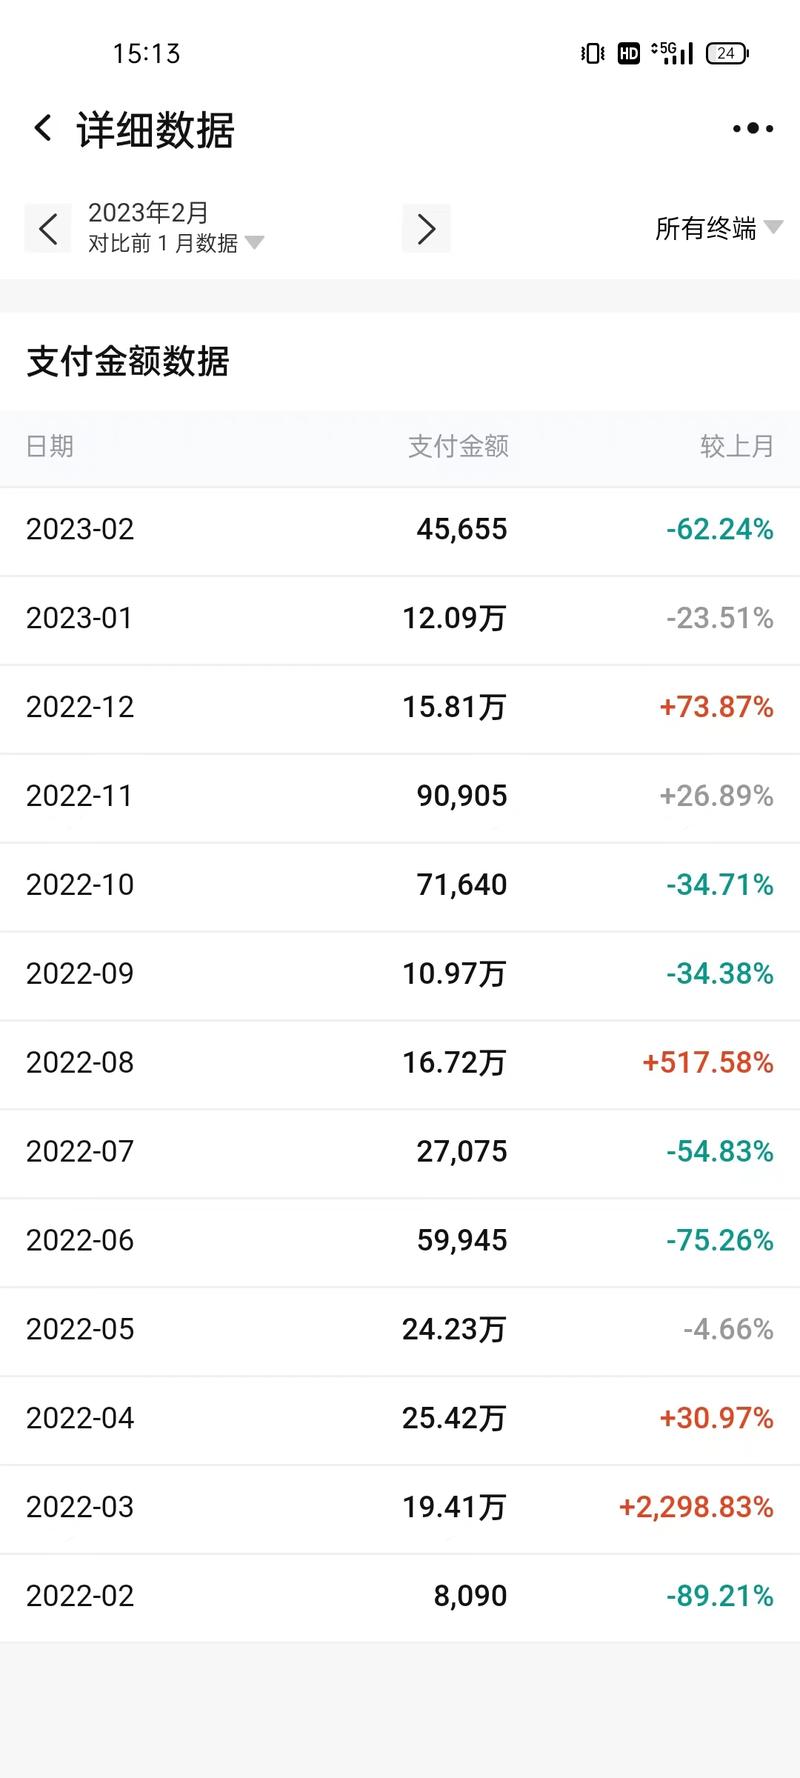Click the right arrow to view next month
Screen dimensions: 800x1778
pos(426,228)
